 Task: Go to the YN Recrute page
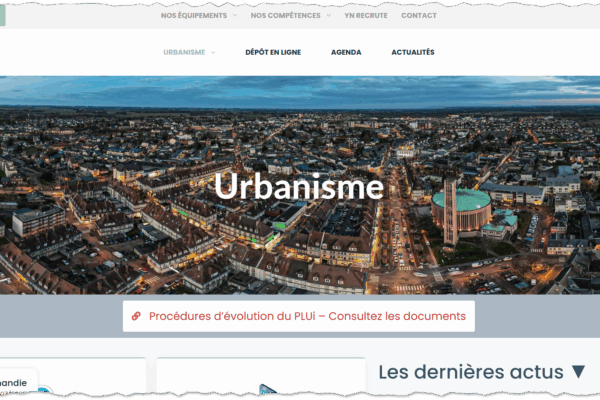(364, 16)
